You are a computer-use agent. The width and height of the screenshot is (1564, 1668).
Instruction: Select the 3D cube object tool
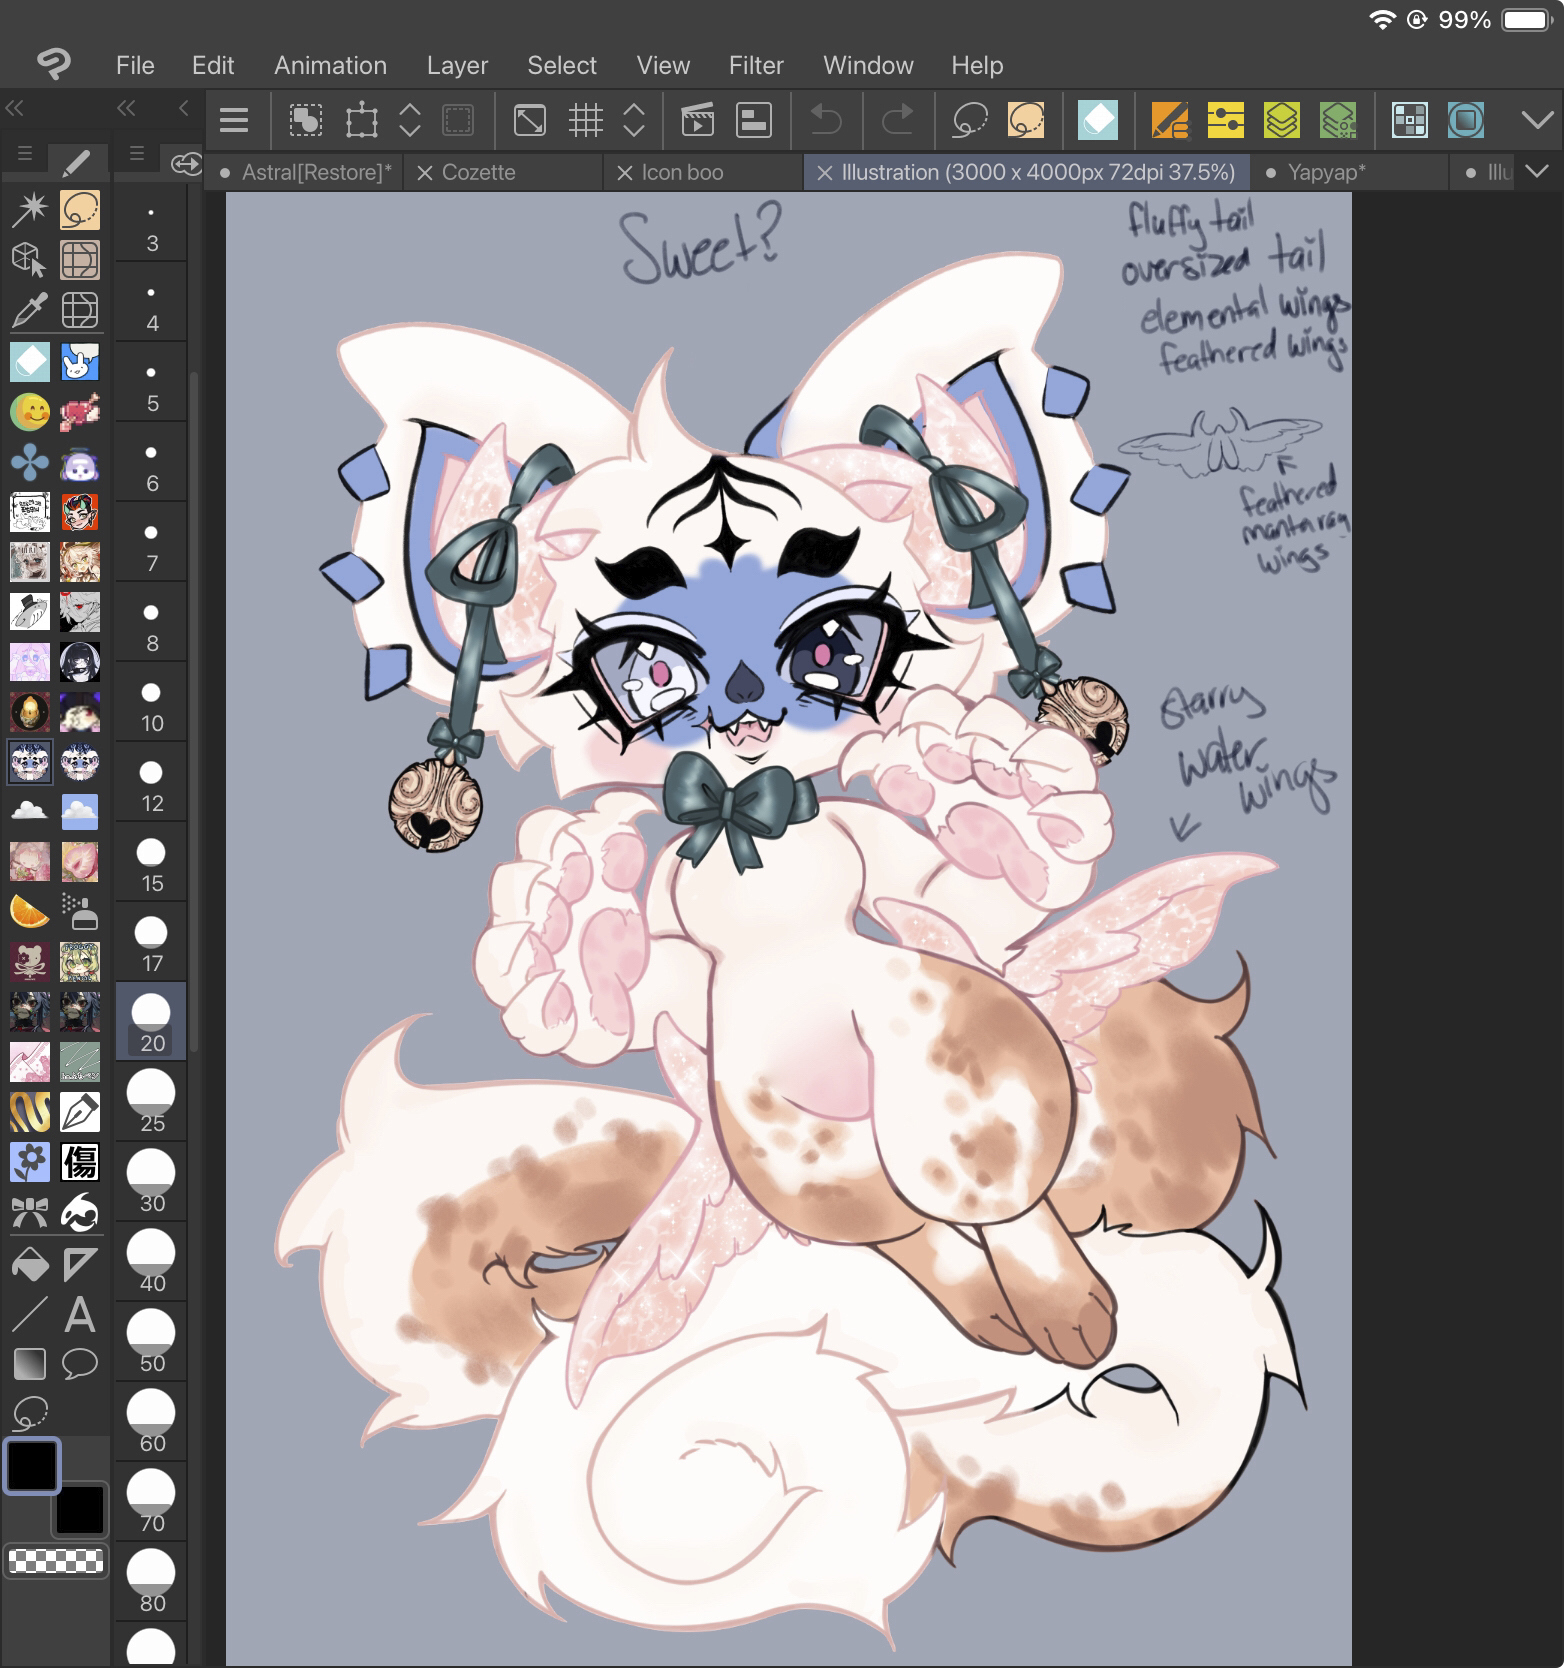pyautogui.click(x=29, y=260)
